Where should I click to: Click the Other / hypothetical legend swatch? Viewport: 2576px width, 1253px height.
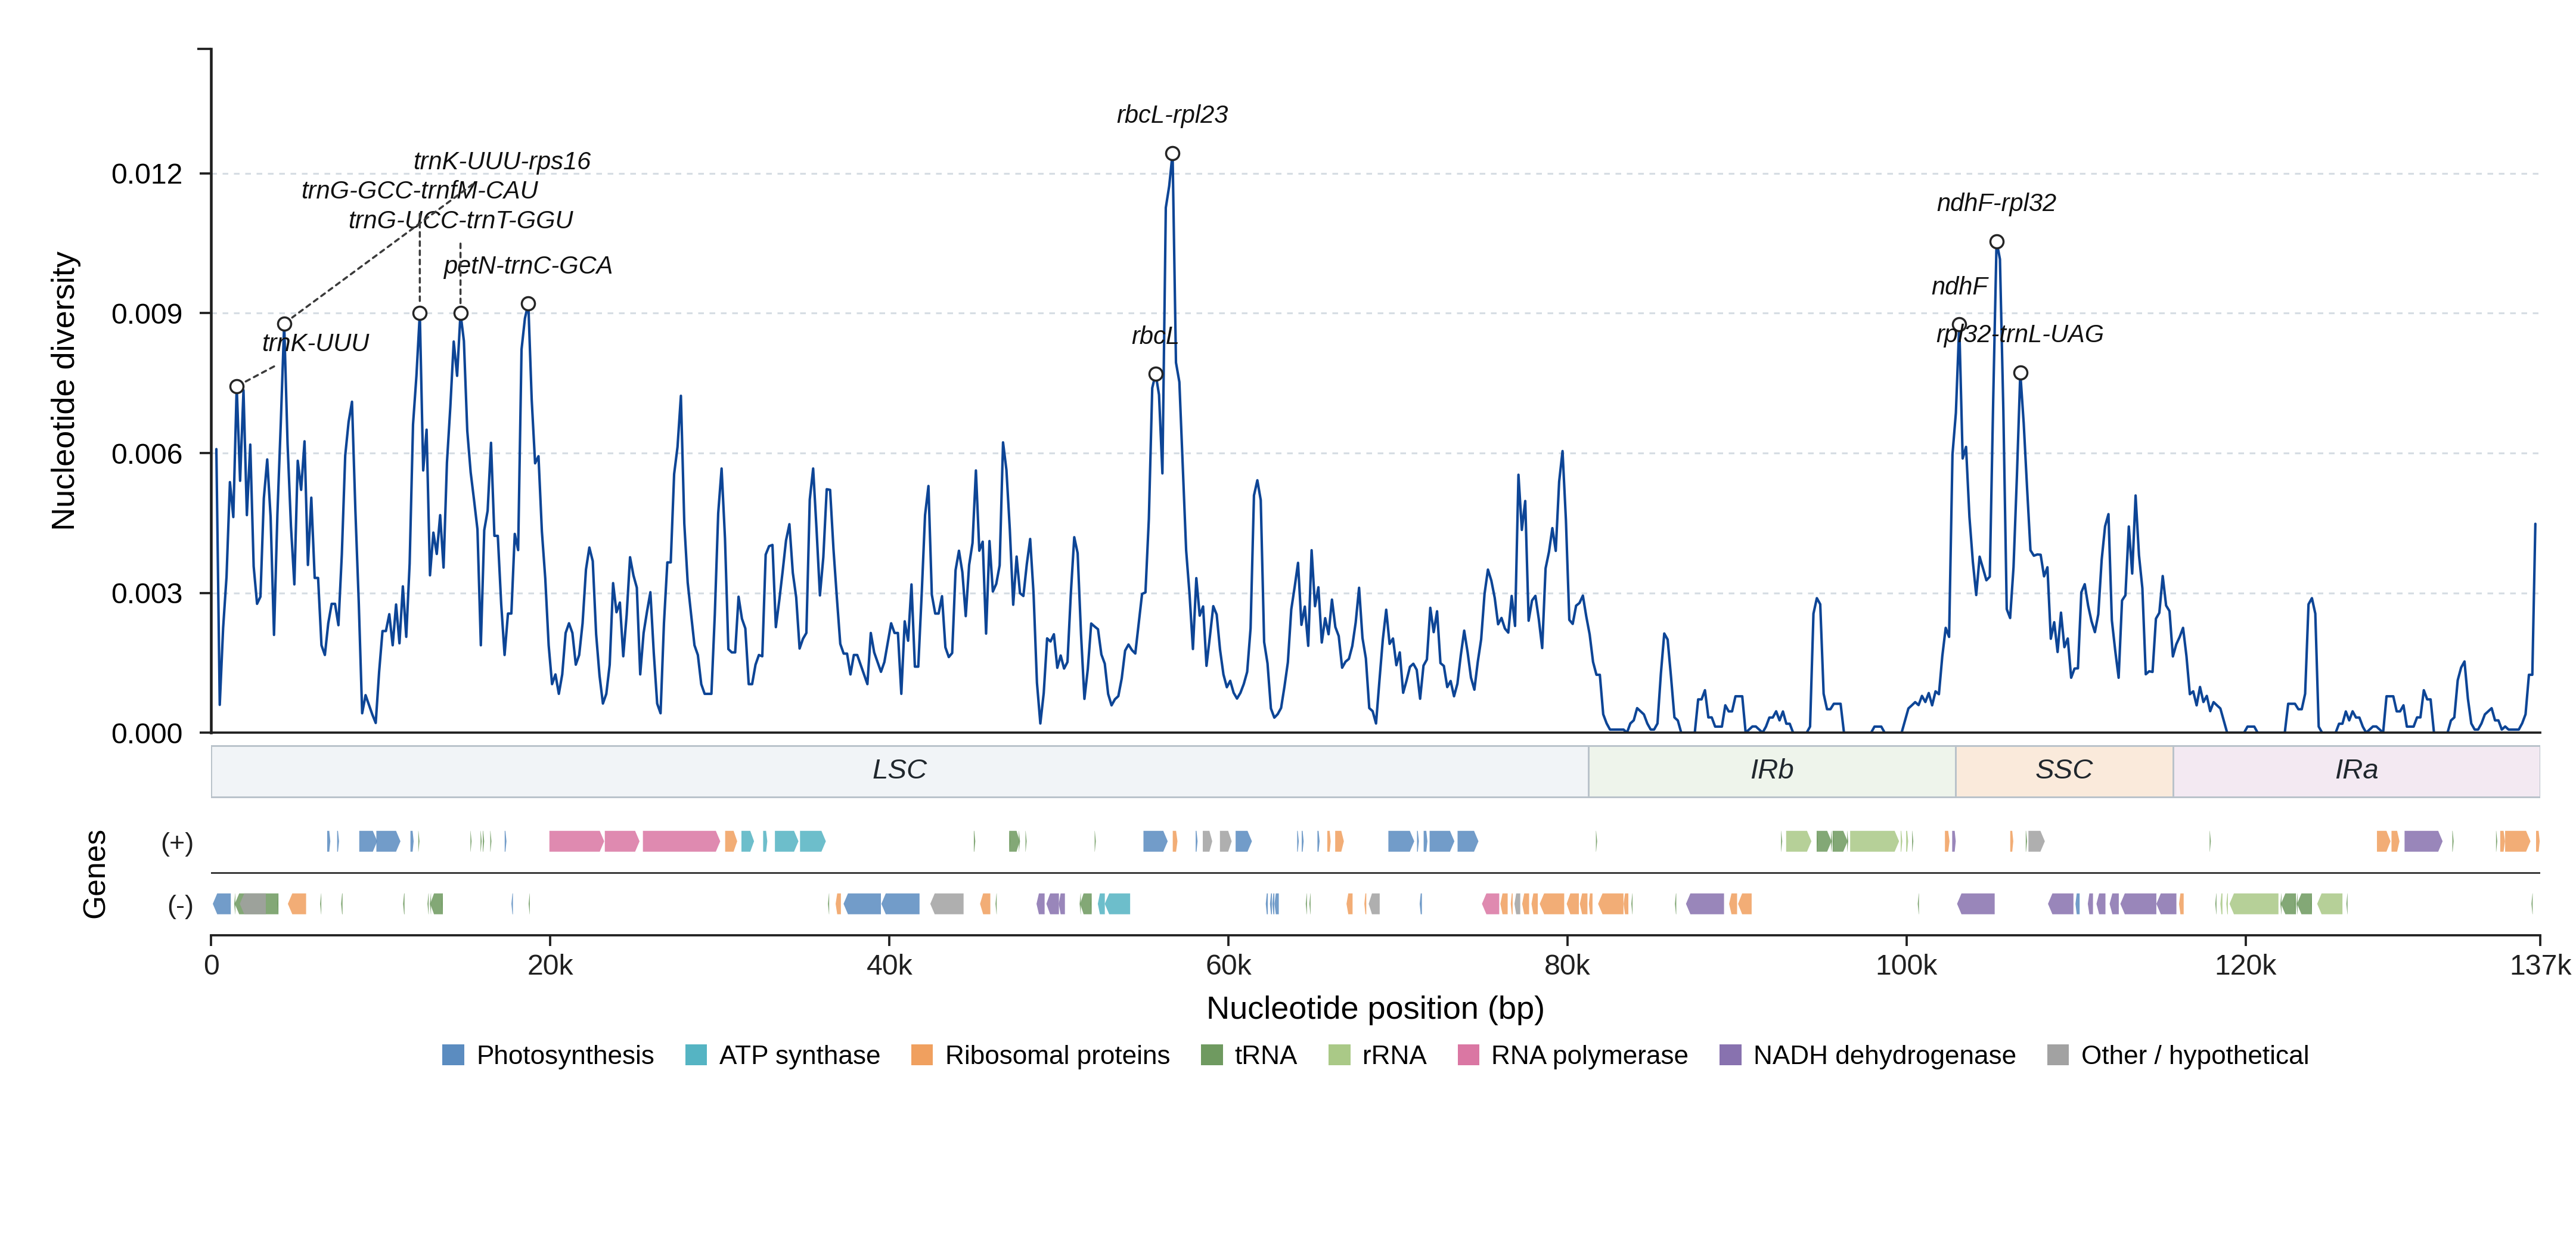[2058, 1055]
